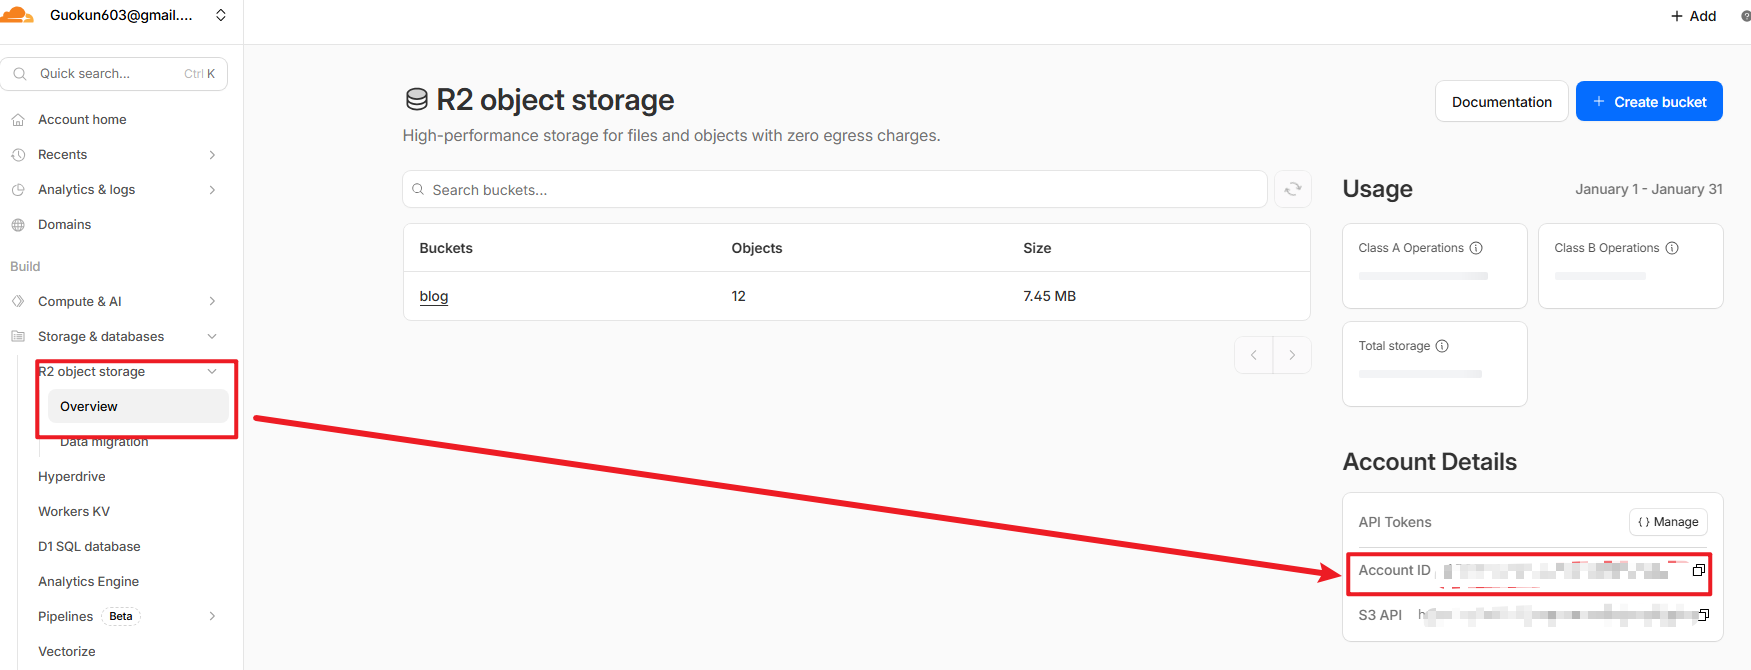Click Manage API Tokens button
The image size is (1751, 670).
[1668, 522]
